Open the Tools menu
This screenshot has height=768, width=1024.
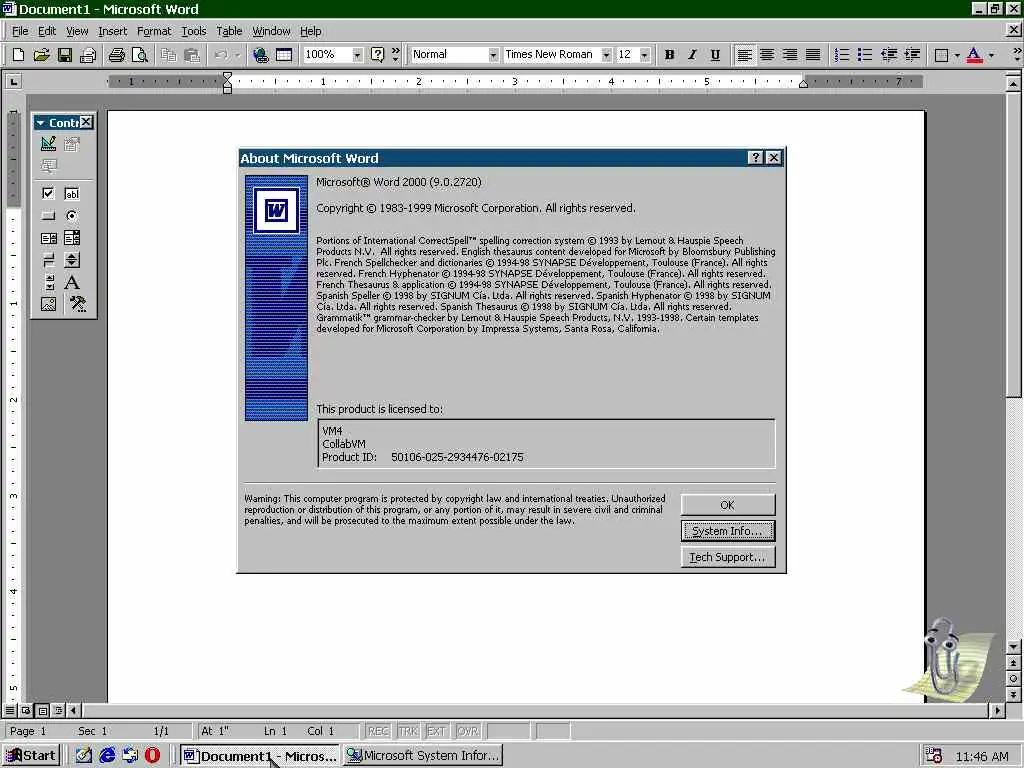click(x=193, y=31)
